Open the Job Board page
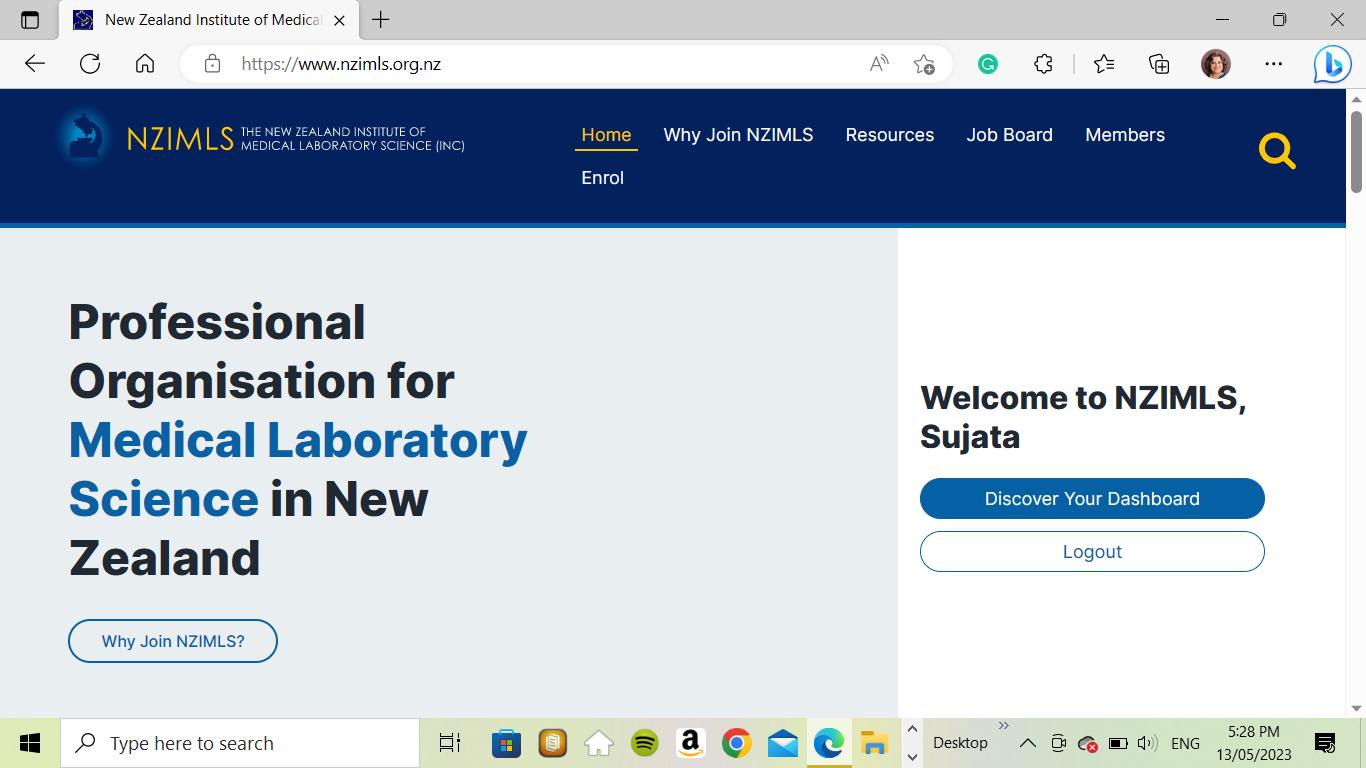This screenshot has height=768, width=1366. click(1009, 135)
